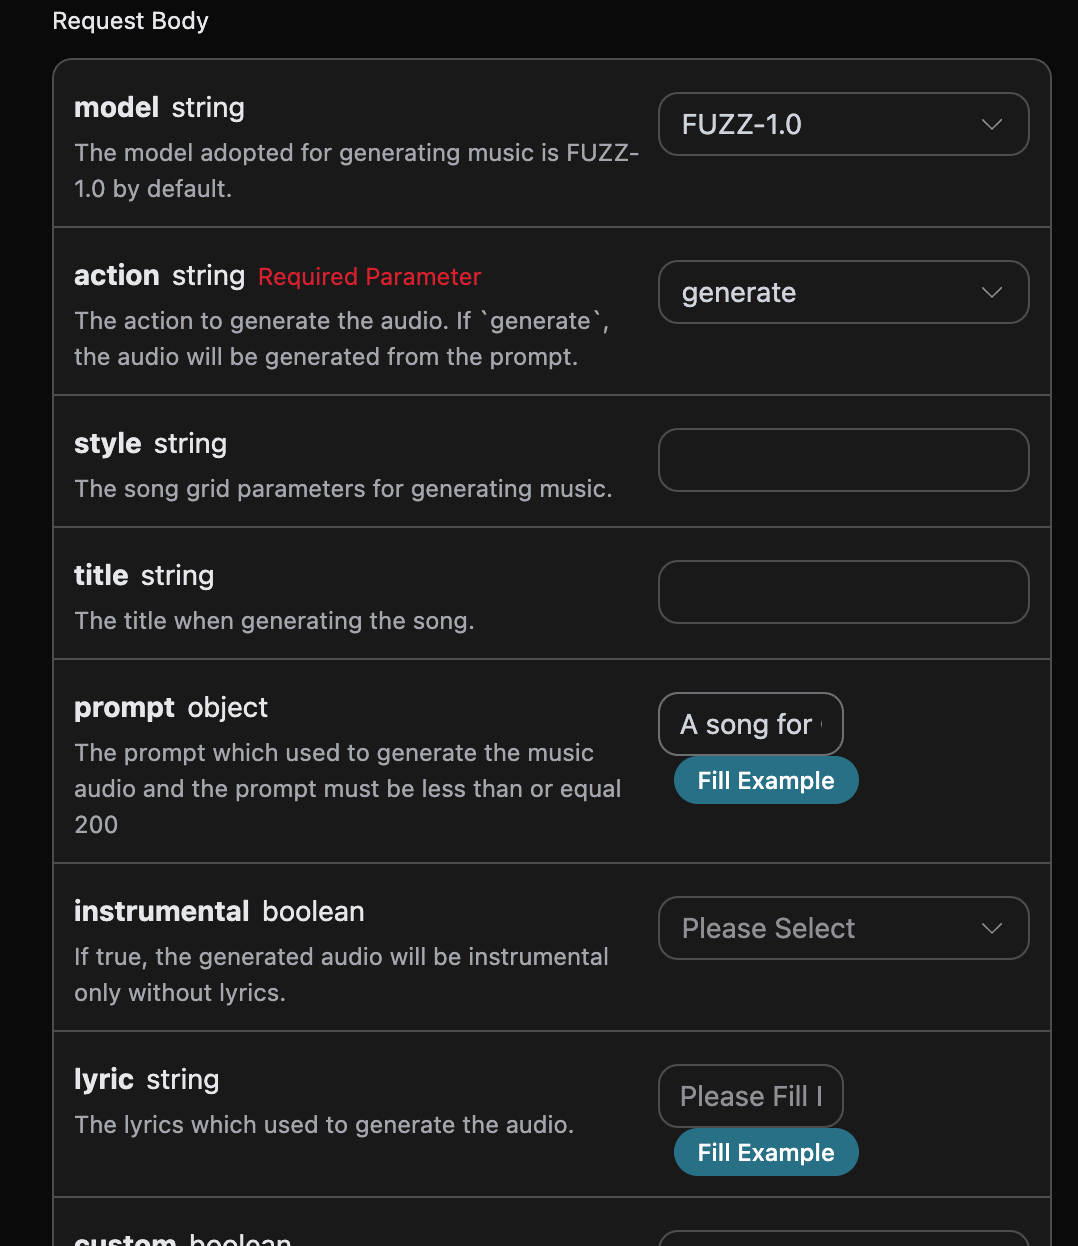This screenshot has height=1246, width=1078.
Task: Click the chevron beside generate
Action: (991, 292)
